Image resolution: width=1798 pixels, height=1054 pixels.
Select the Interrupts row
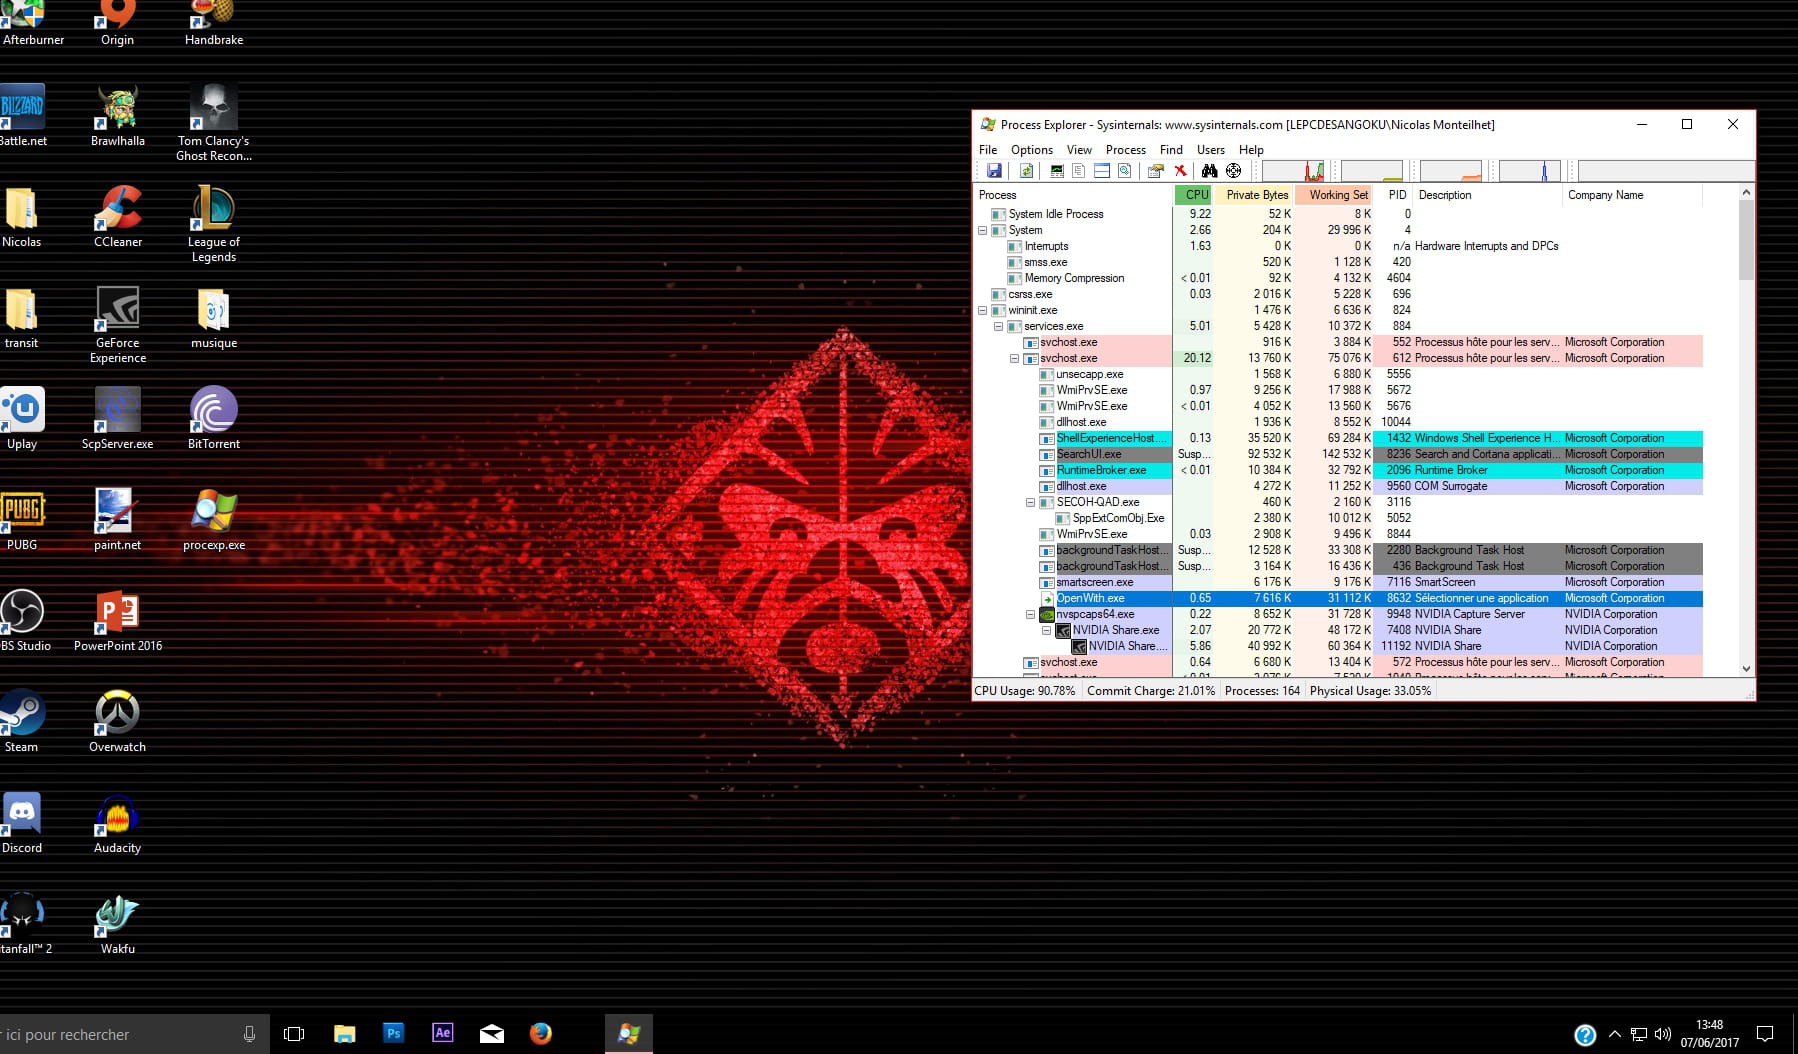click(1338, 246)
